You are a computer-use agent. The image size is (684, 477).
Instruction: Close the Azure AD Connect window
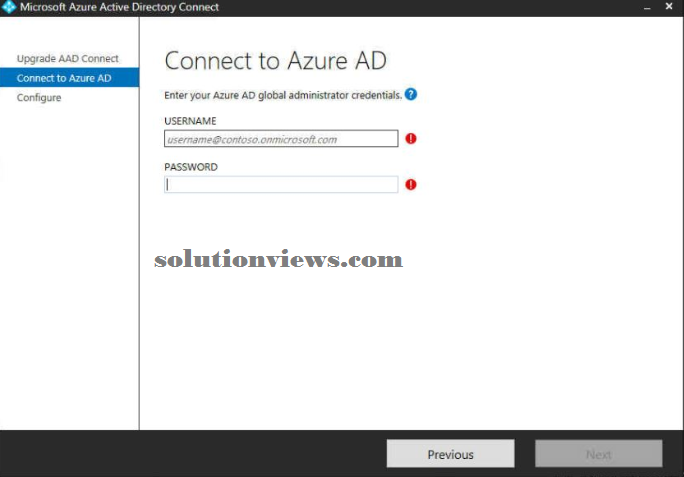coord(669,7)
